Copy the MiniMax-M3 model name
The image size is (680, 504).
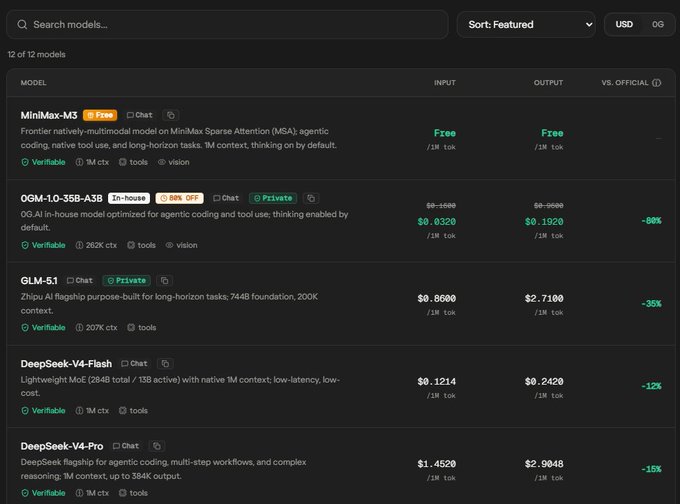pos(171,115)
